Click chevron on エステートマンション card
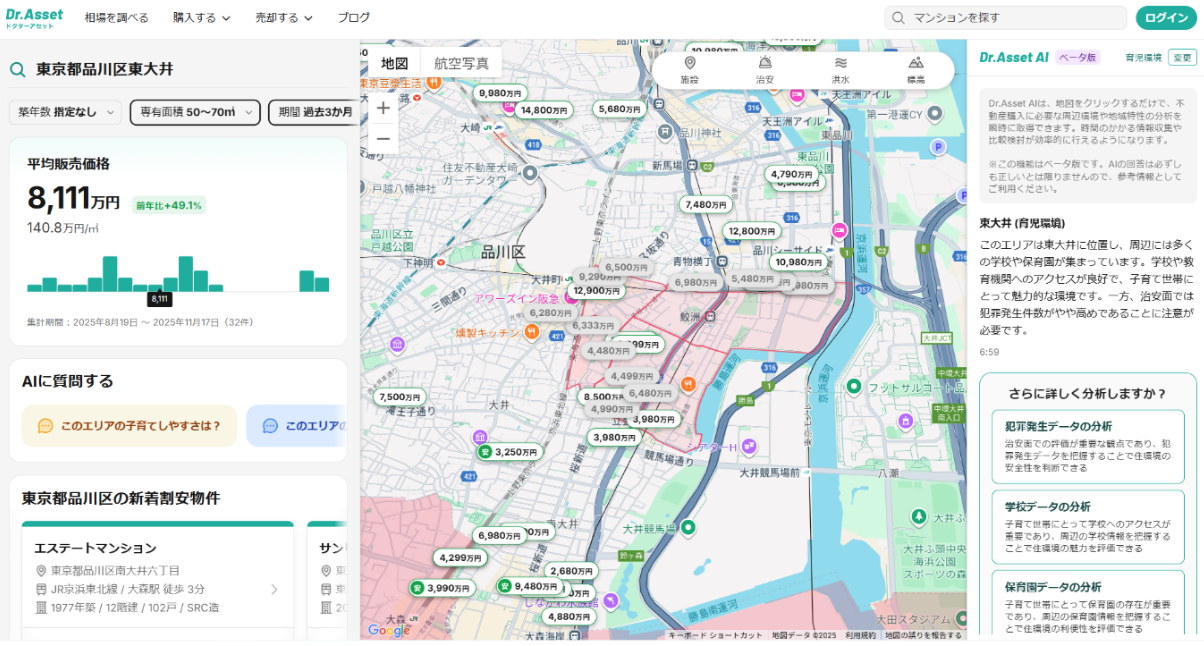Image resolution: width=1204 pixels, height=646 pixels. (274, 589)
